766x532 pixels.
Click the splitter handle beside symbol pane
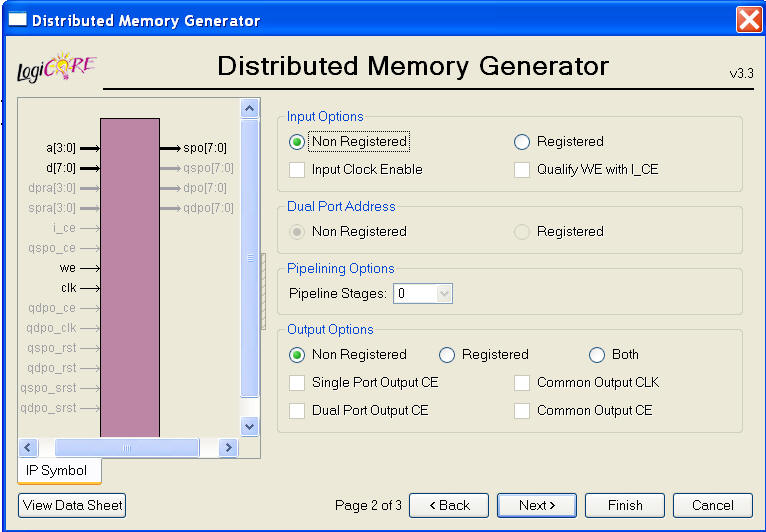click(x=264, y=291)
